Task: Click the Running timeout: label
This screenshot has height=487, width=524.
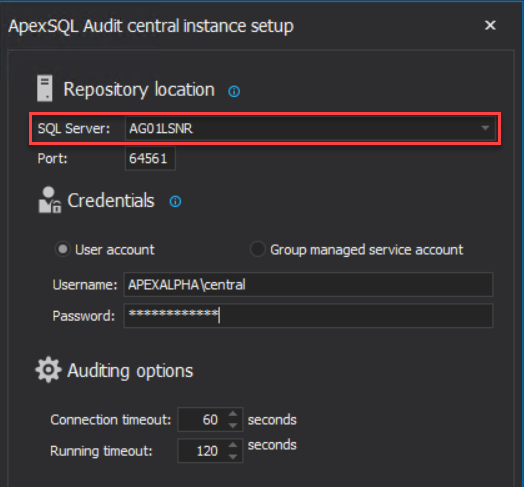Action: [101, 451]
